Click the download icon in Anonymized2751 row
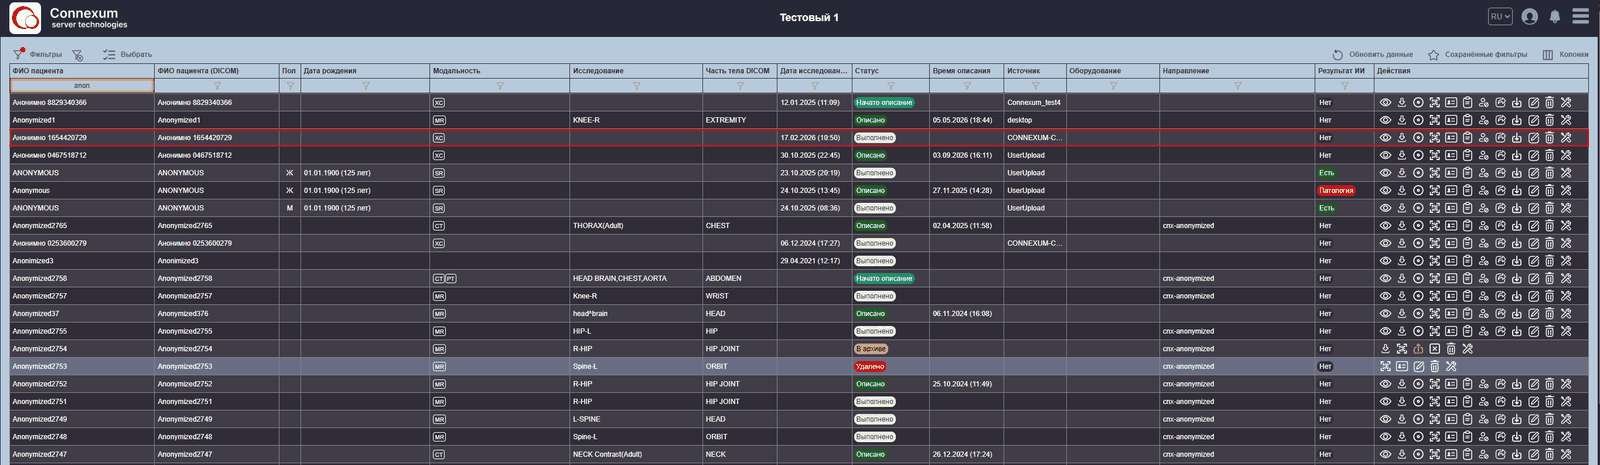The height and width of the screenshot is (465, 1600). click(x=1402, y=401)
